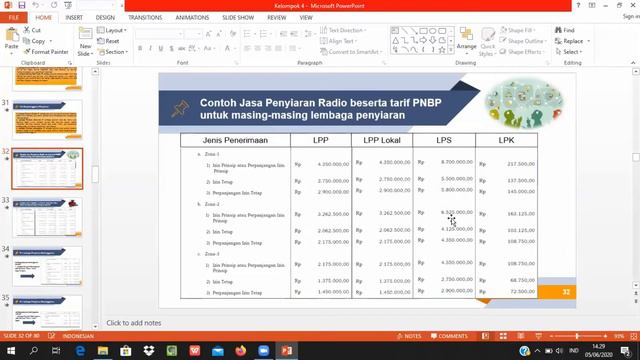
Task: Switch to SLIDE SHOW tab
Action: (238, 18)
